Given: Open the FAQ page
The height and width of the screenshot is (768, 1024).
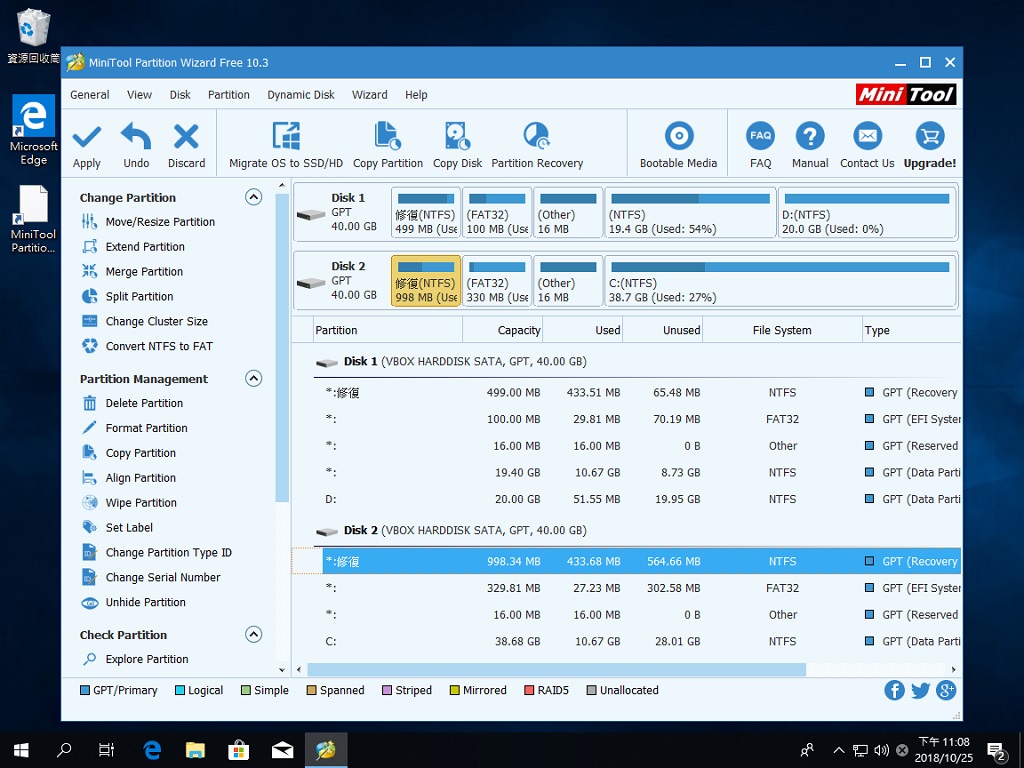Looking at the screenshot, I should click(760, 146).
